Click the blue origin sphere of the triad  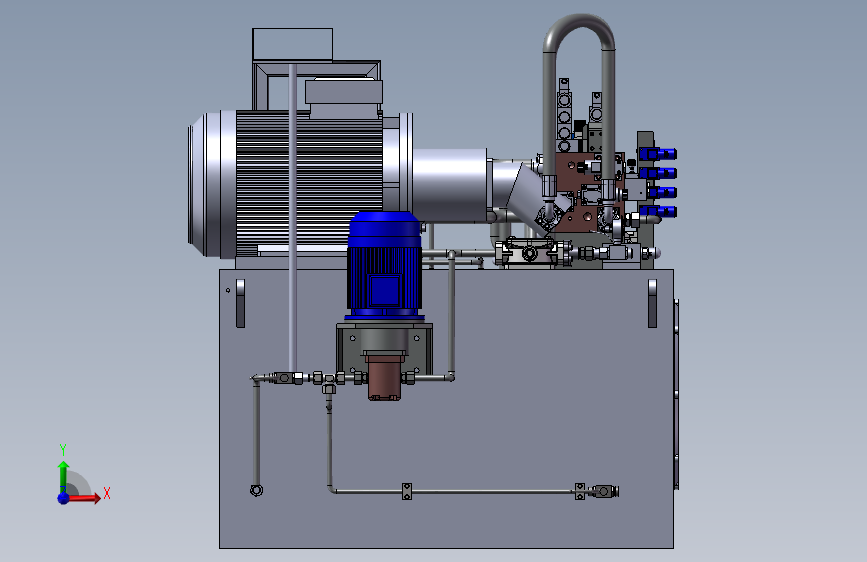click(64, 498)
